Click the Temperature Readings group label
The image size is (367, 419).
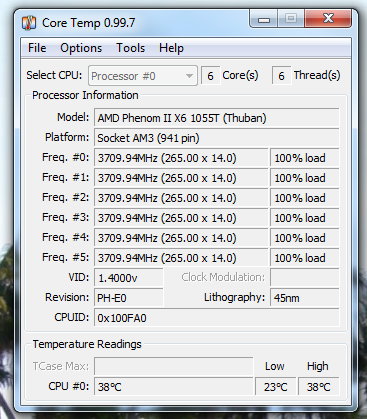(x=87, y=344)
